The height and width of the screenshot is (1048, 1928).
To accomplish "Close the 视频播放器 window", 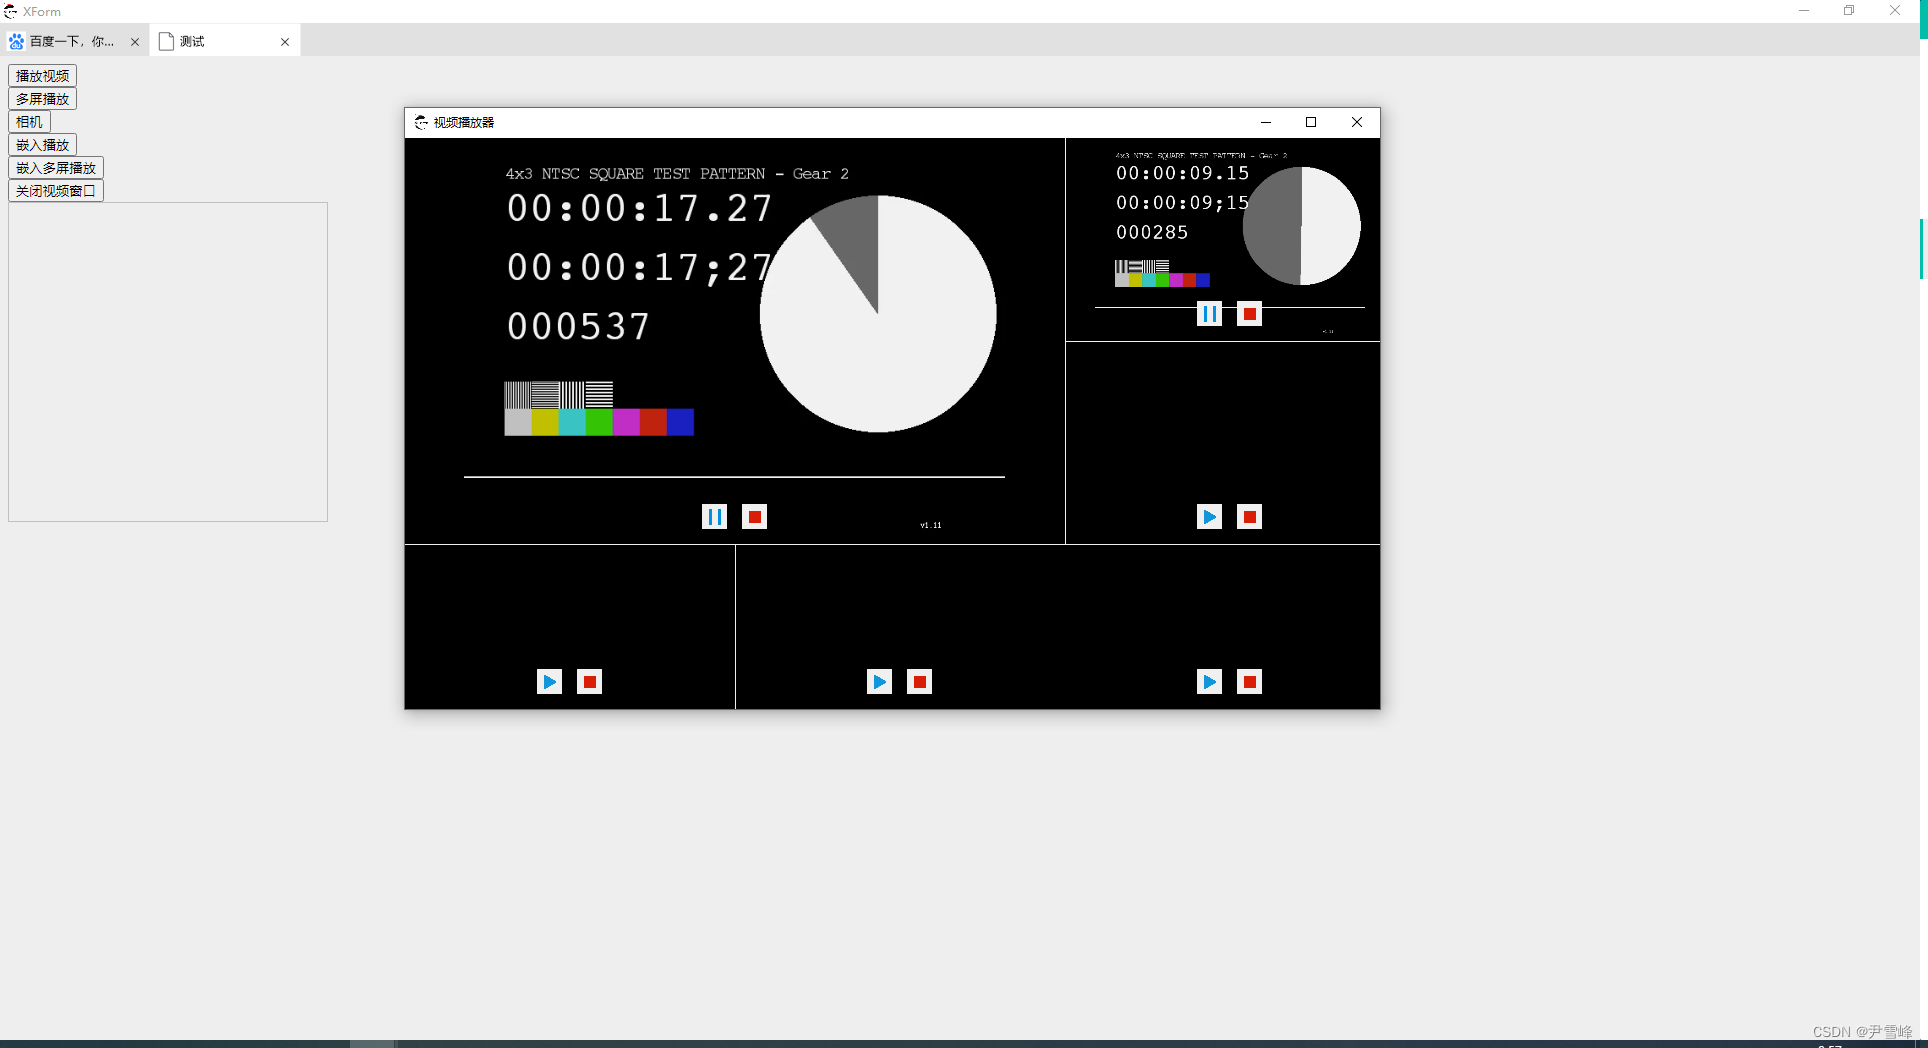I will (1357, 122).
